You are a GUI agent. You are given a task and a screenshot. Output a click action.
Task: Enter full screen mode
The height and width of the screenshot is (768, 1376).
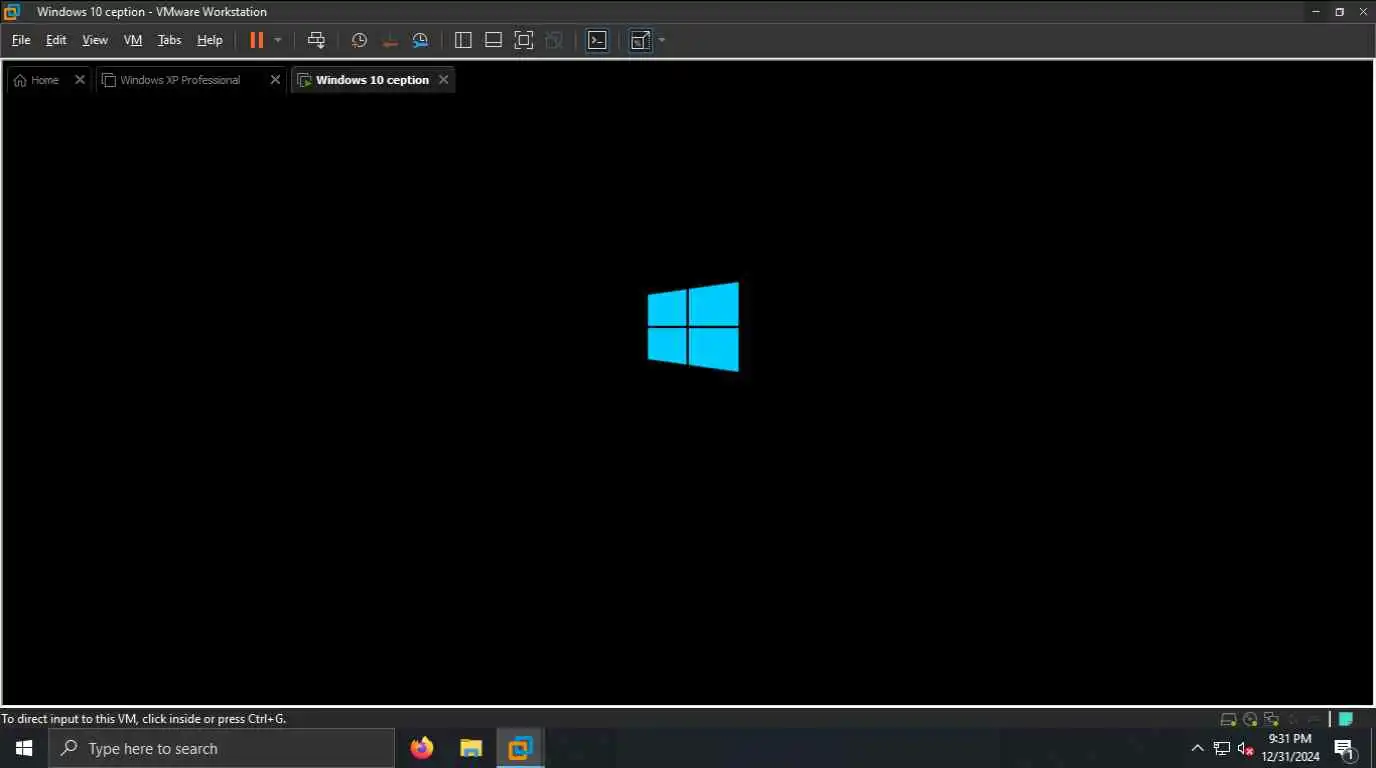[523, 40]
